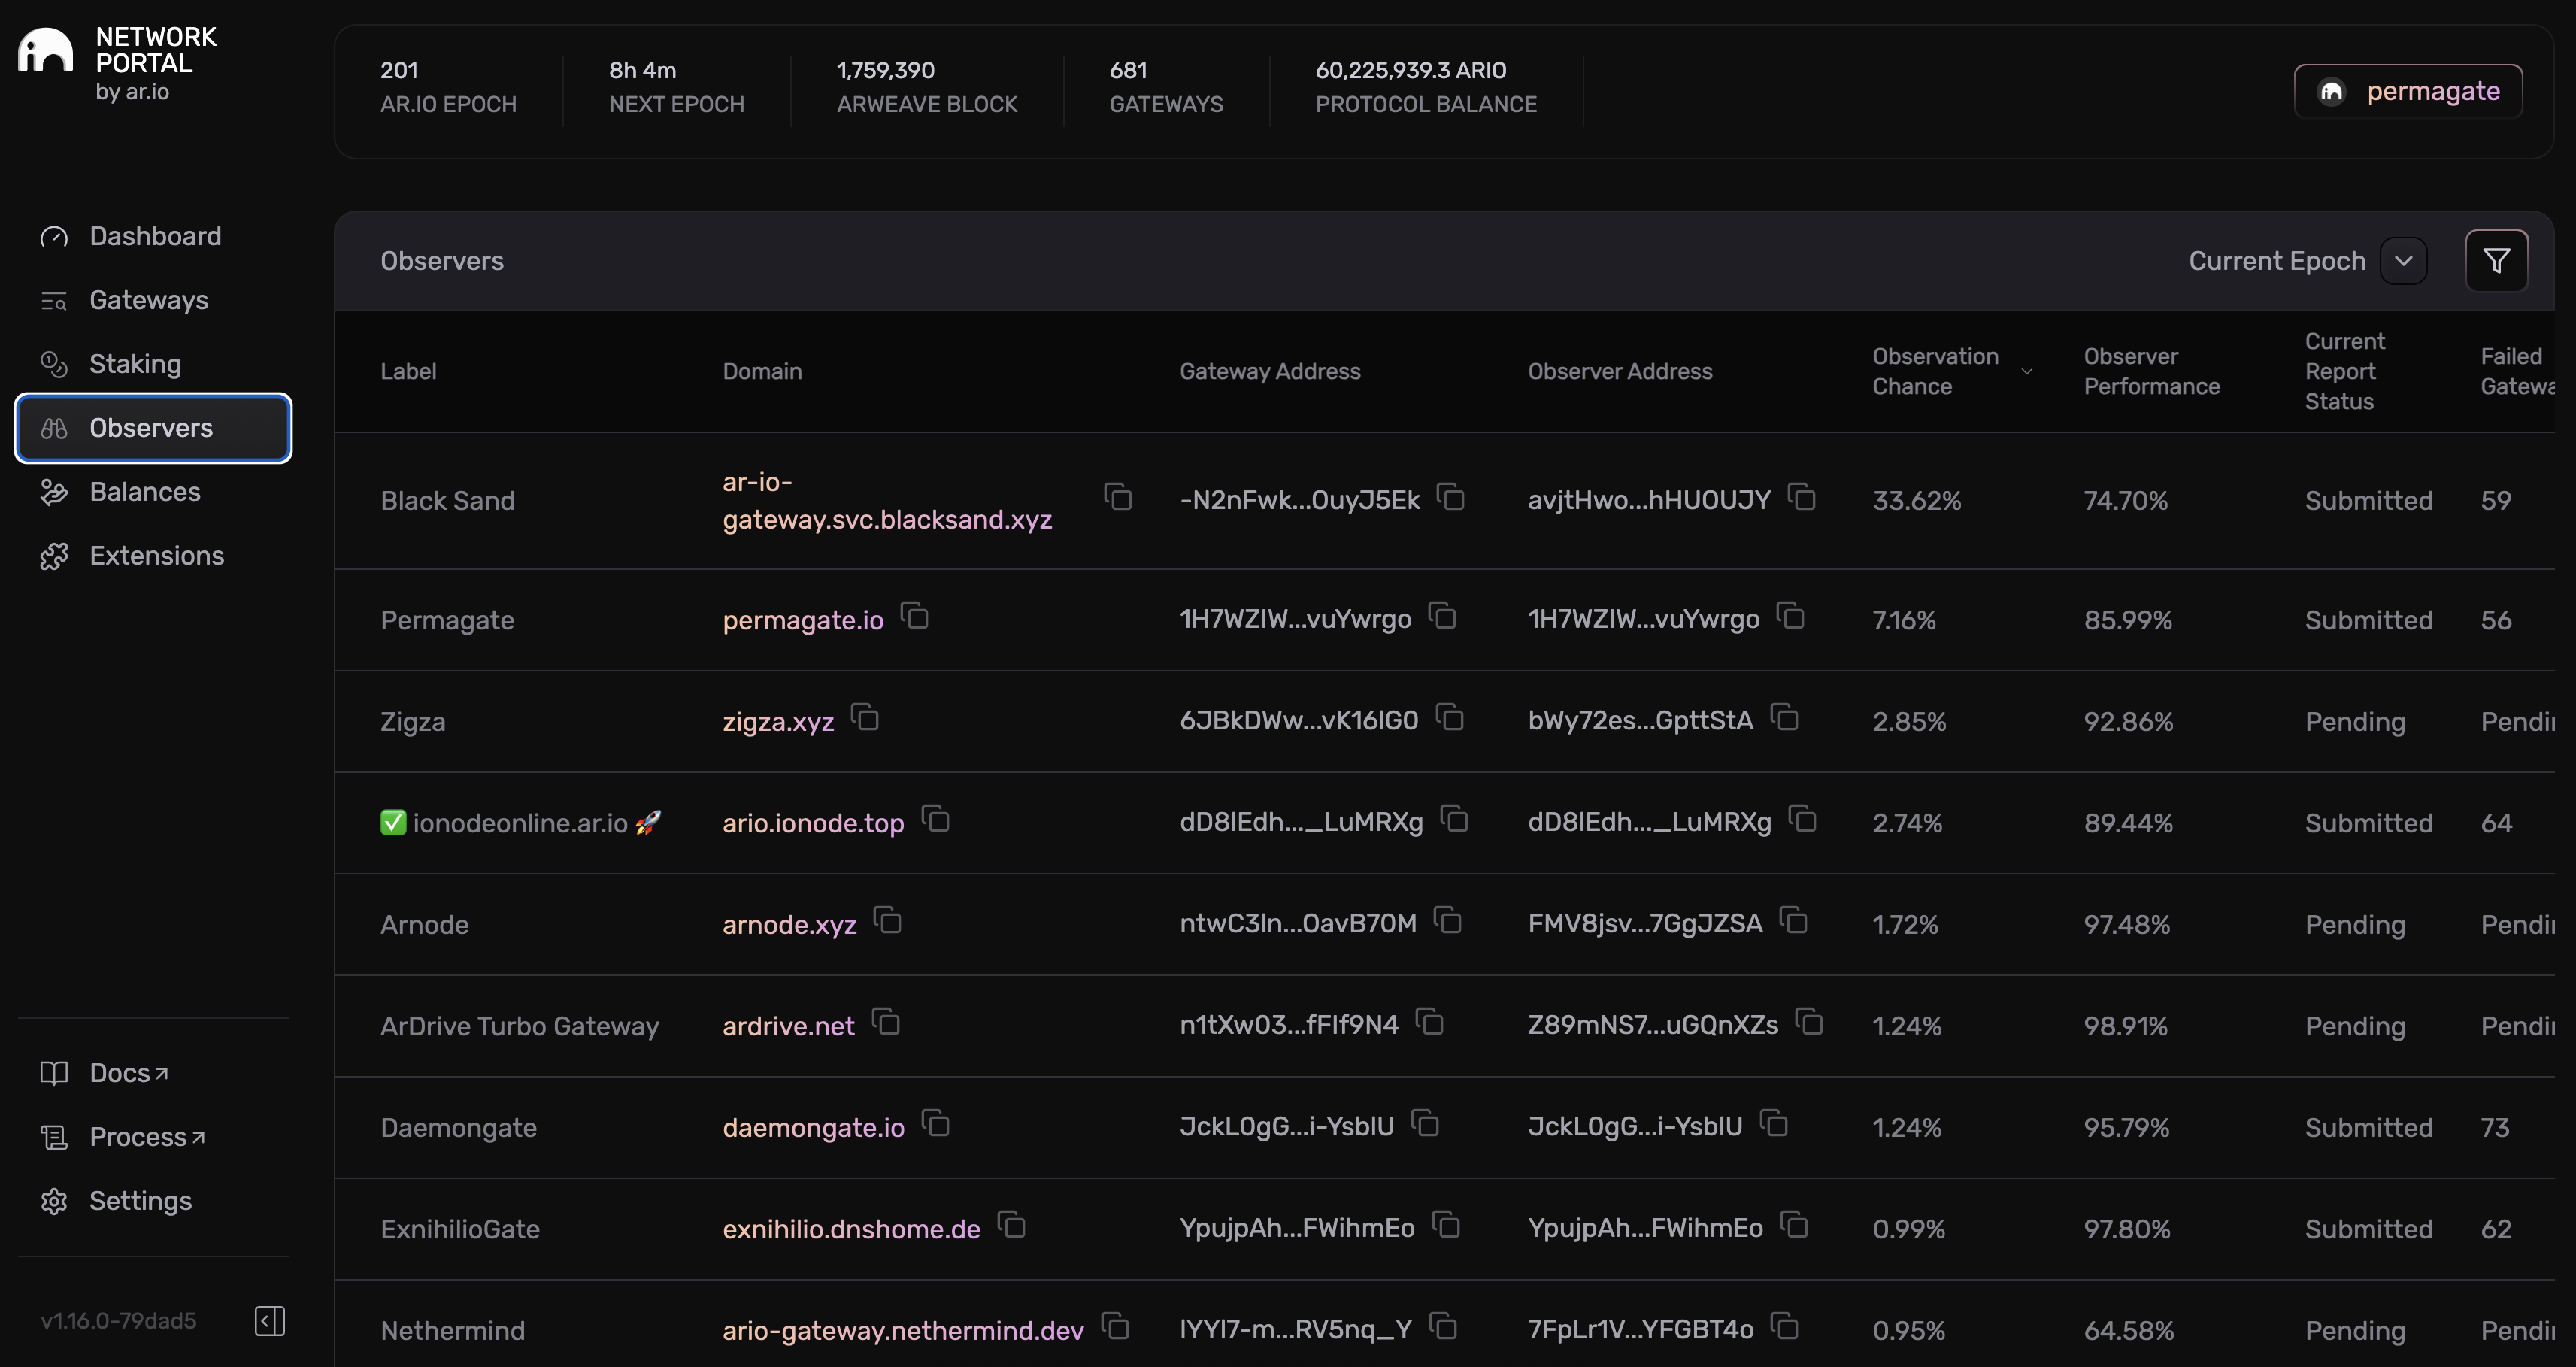The width and height of the screenshot is (2576, 1367).
Task: Navigate to Balances in sidebar
Action: (x=145, y=492)
